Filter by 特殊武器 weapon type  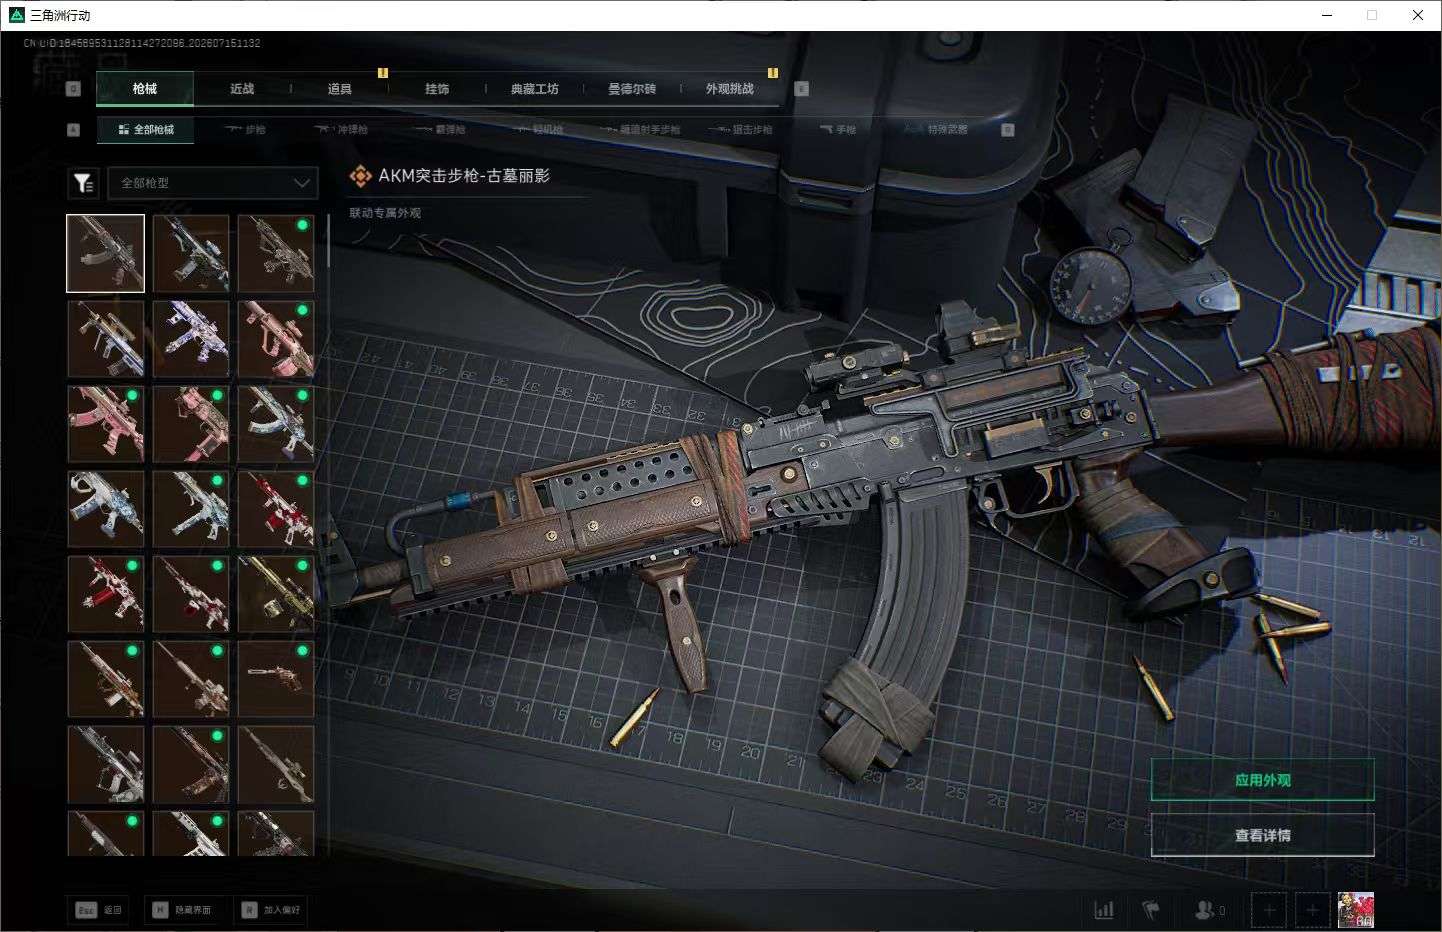tap(936, 130)
